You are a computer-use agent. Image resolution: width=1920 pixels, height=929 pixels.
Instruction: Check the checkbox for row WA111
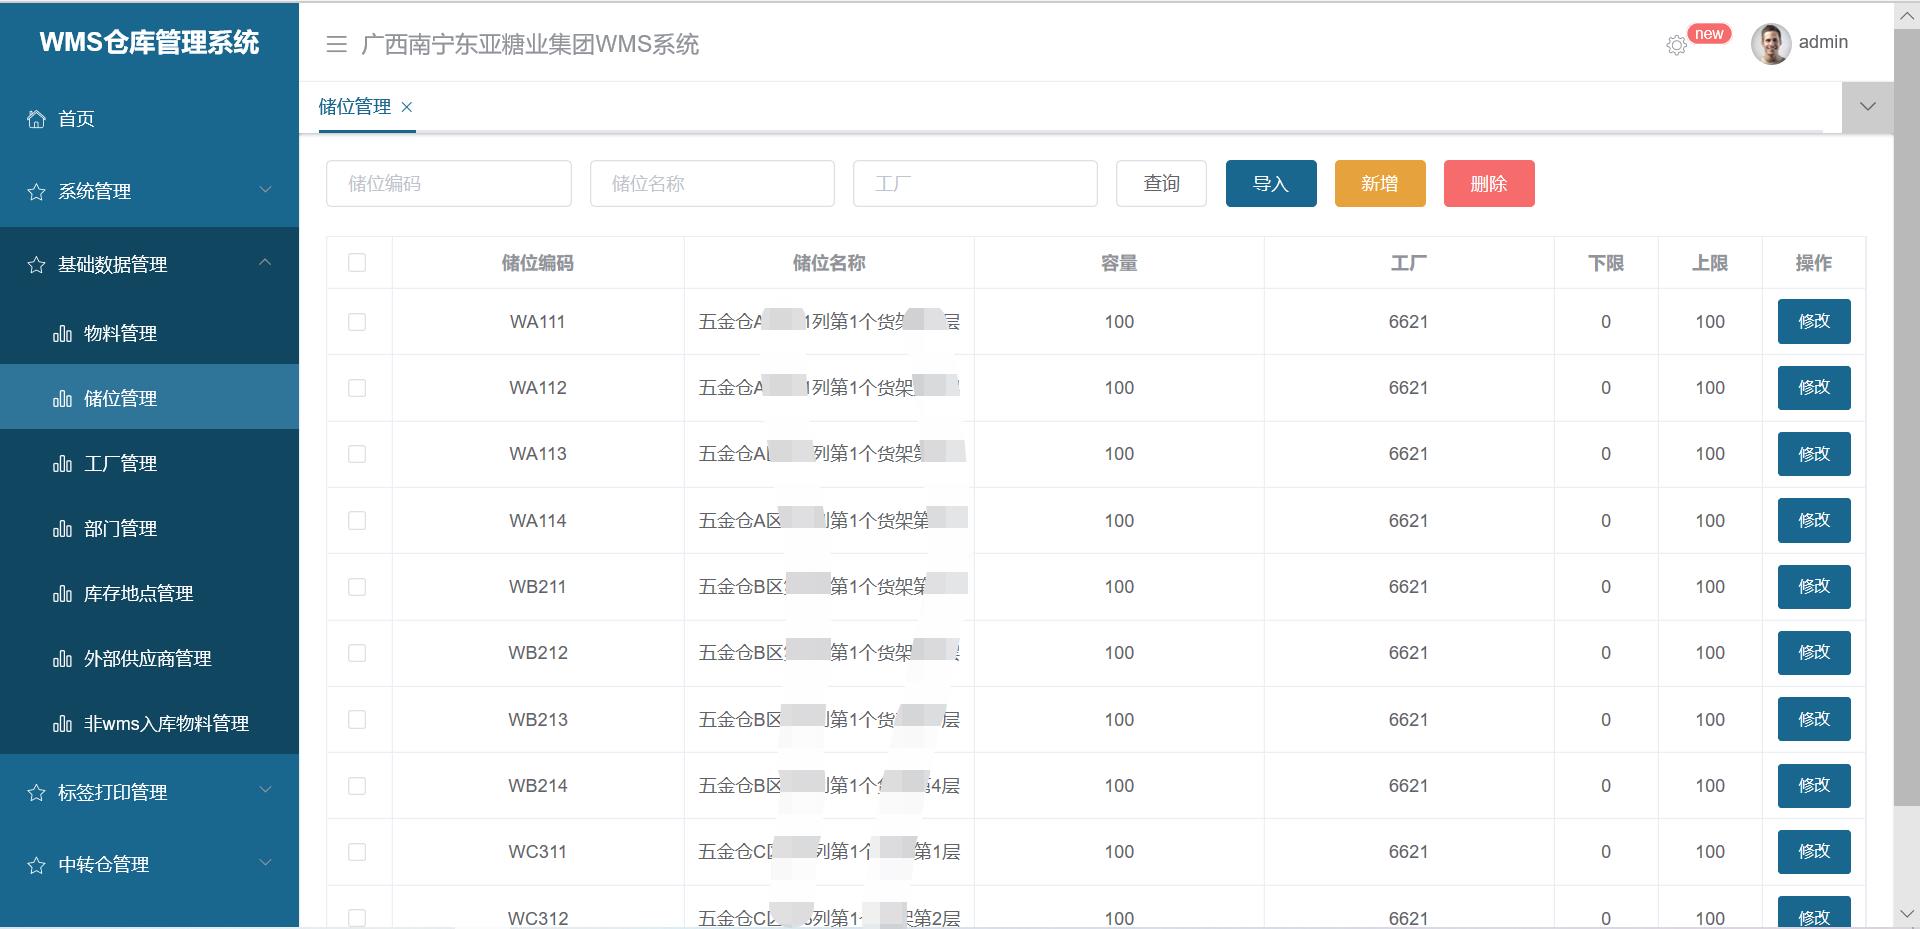pyautogui.click(x=358, y=321)
